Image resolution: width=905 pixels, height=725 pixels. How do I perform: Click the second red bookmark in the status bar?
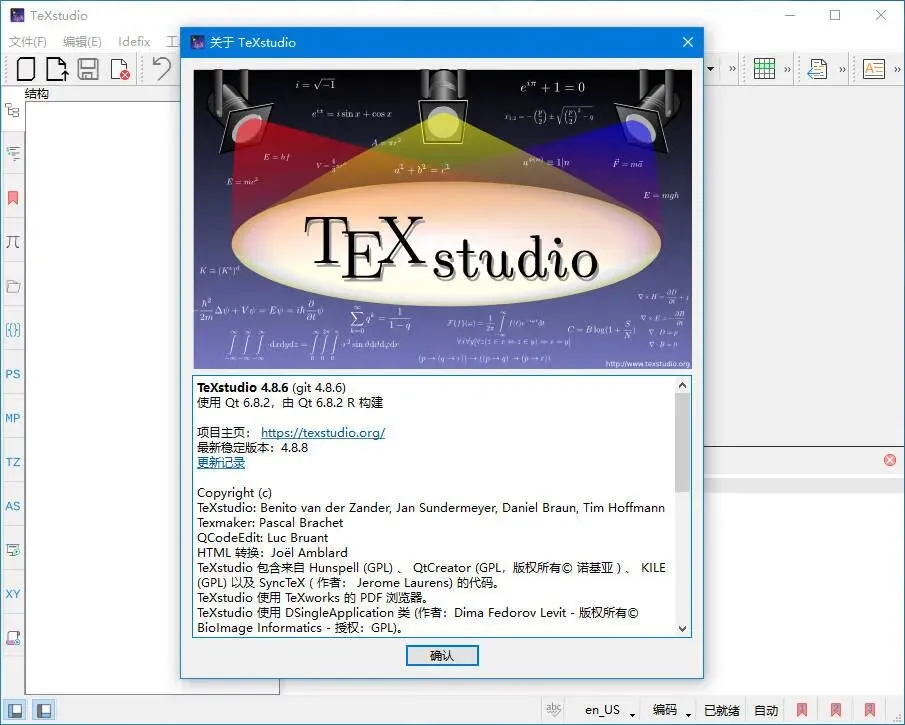[836, 709]
